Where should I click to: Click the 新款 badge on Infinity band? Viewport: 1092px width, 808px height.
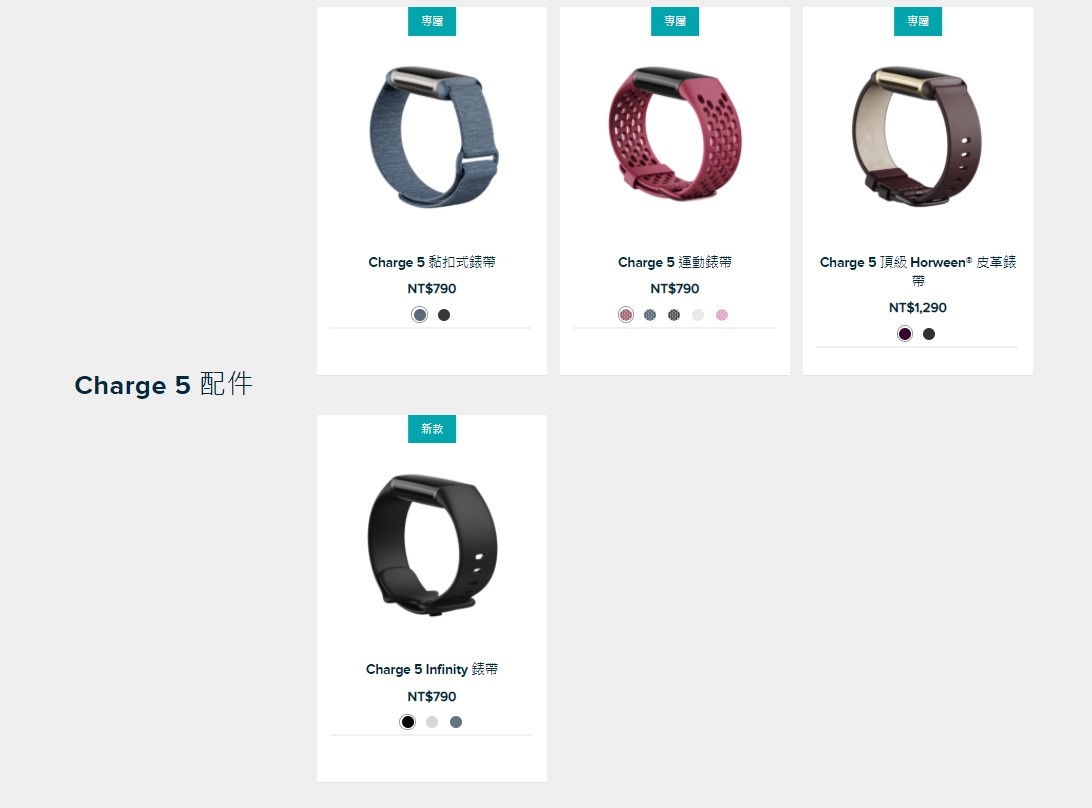coord(432,428)
